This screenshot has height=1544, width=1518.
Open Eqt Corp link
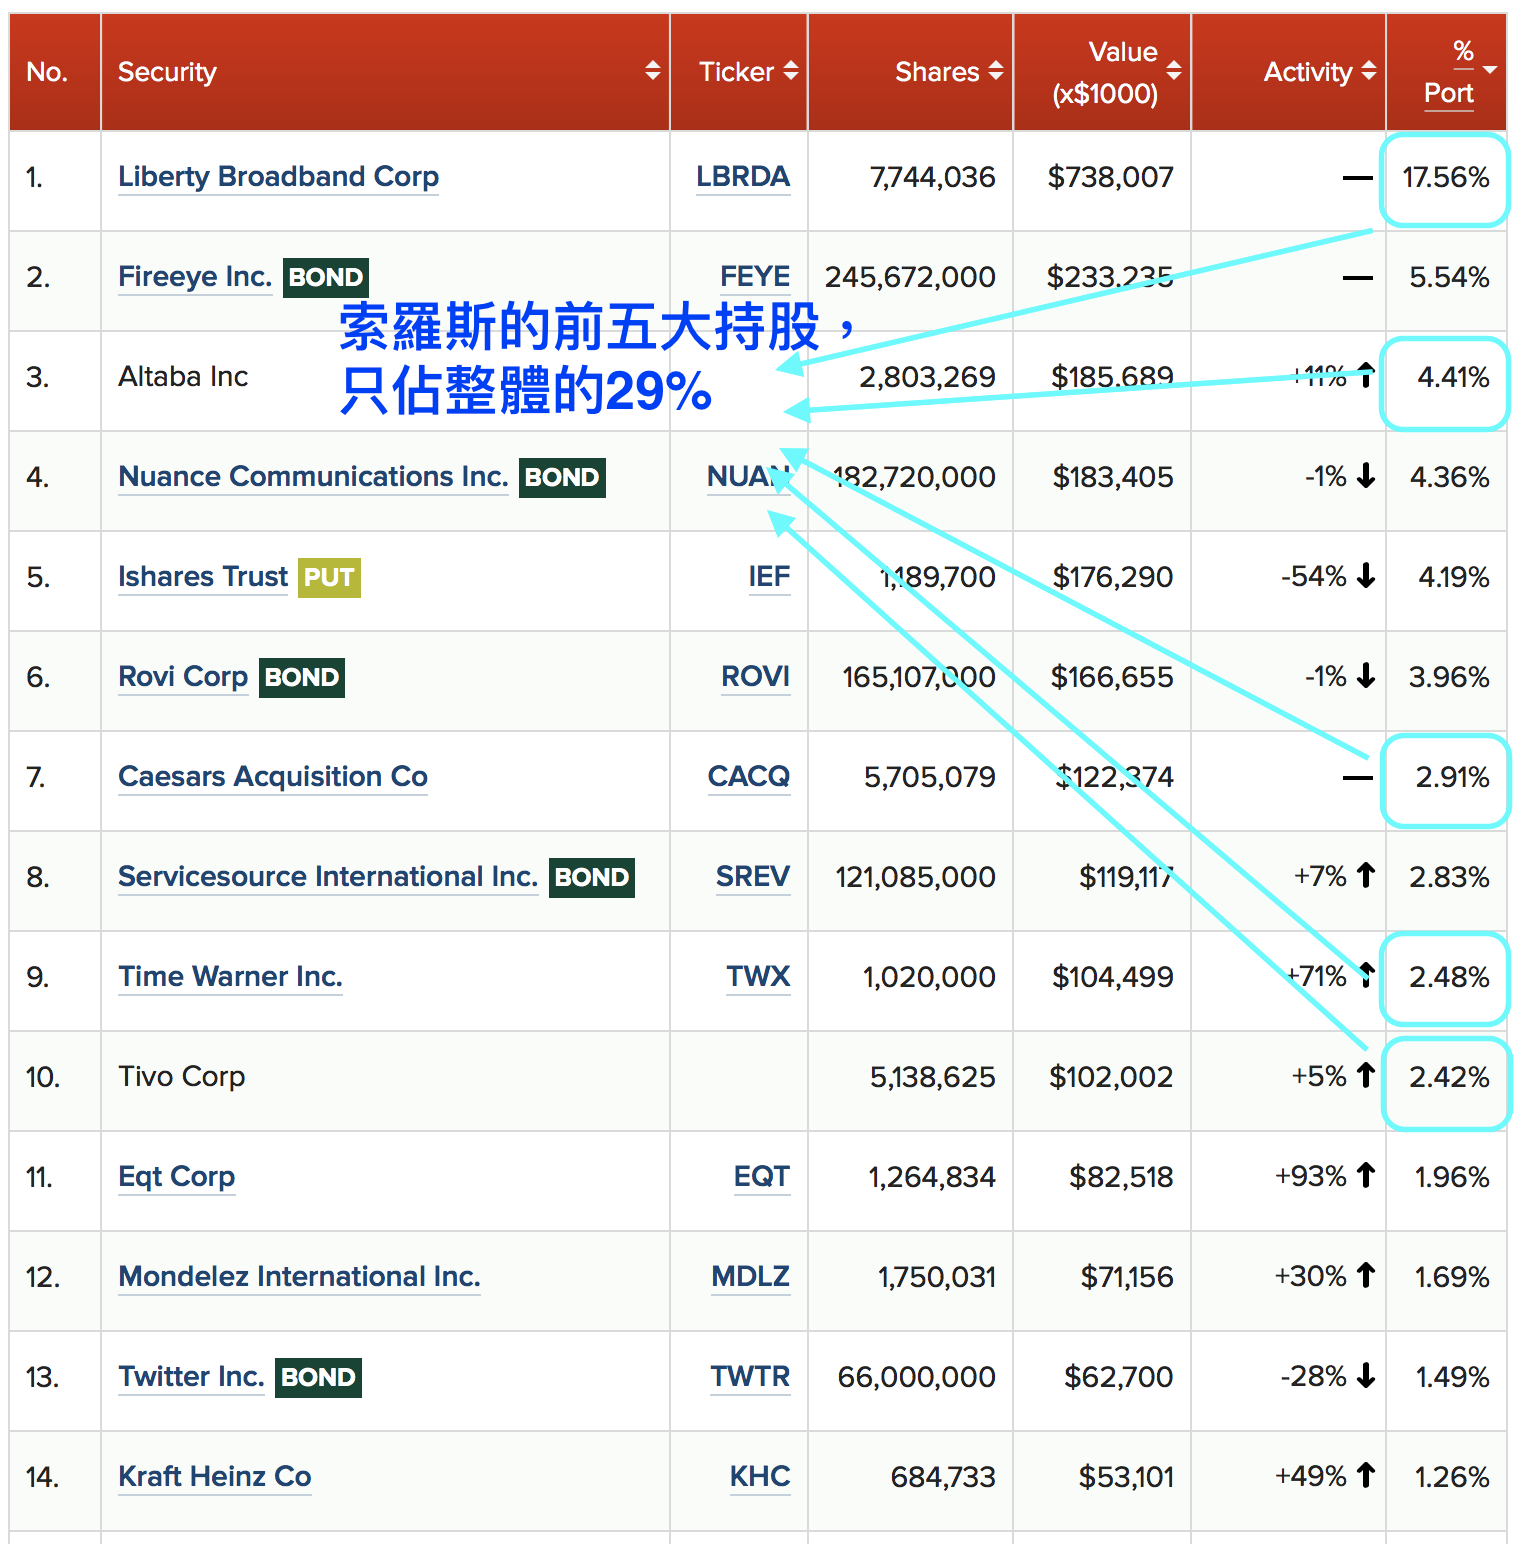(177, 1177)
